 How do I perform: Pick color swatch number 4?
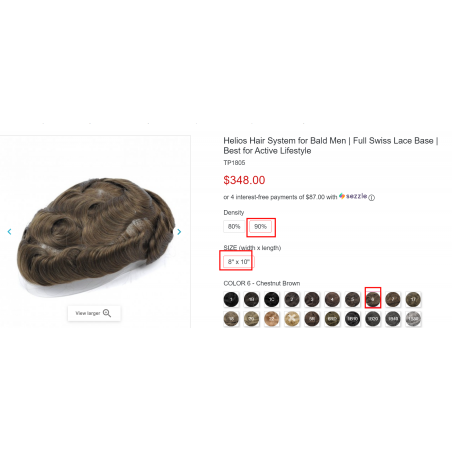click(332, 299)
